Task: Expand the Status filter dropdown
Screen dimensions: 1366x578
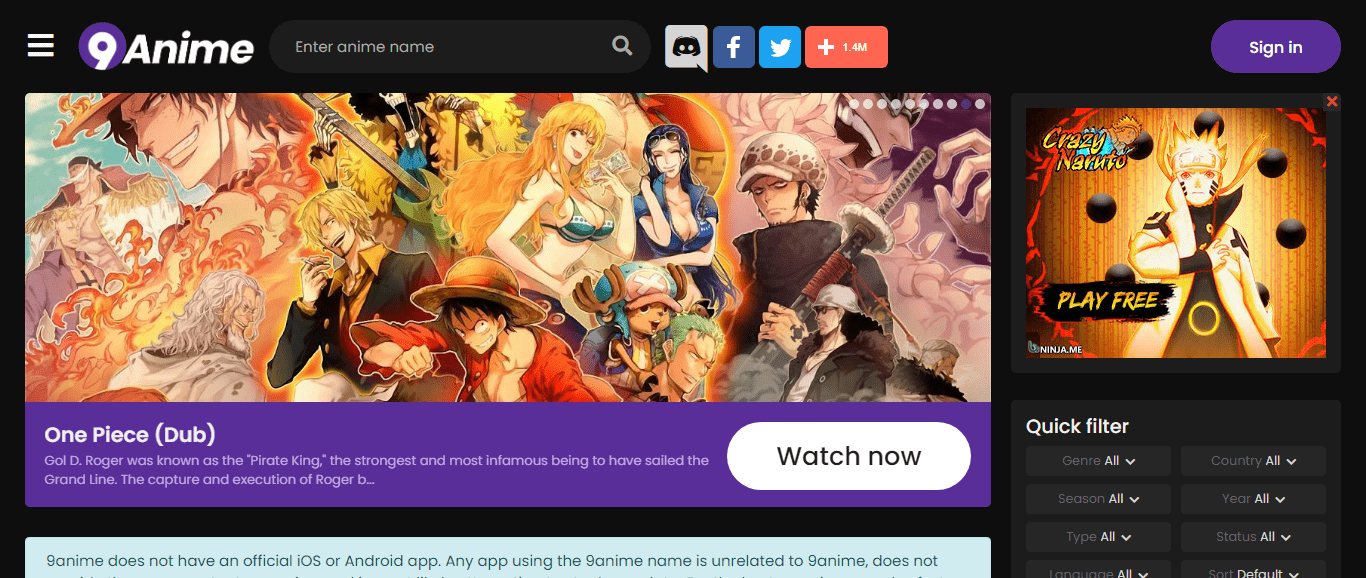Action: [1253, 537]
